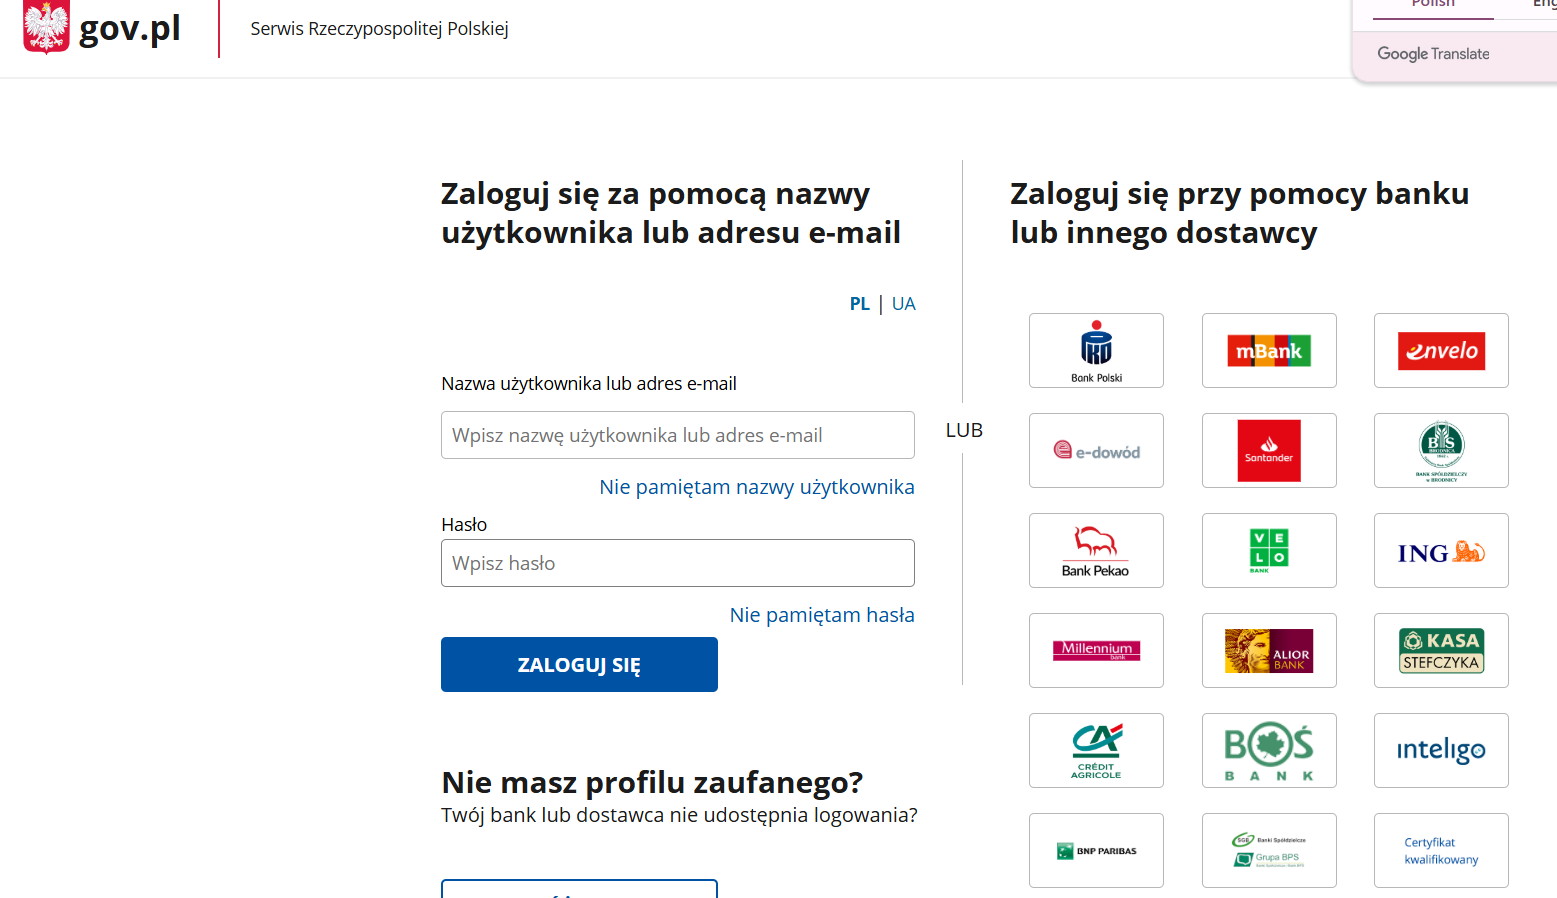This screenshot has width=1557, height=898.
Task: Open 'Nie pamiętam nazwy użytkownika' link
Action: click(x=757, y=487)
